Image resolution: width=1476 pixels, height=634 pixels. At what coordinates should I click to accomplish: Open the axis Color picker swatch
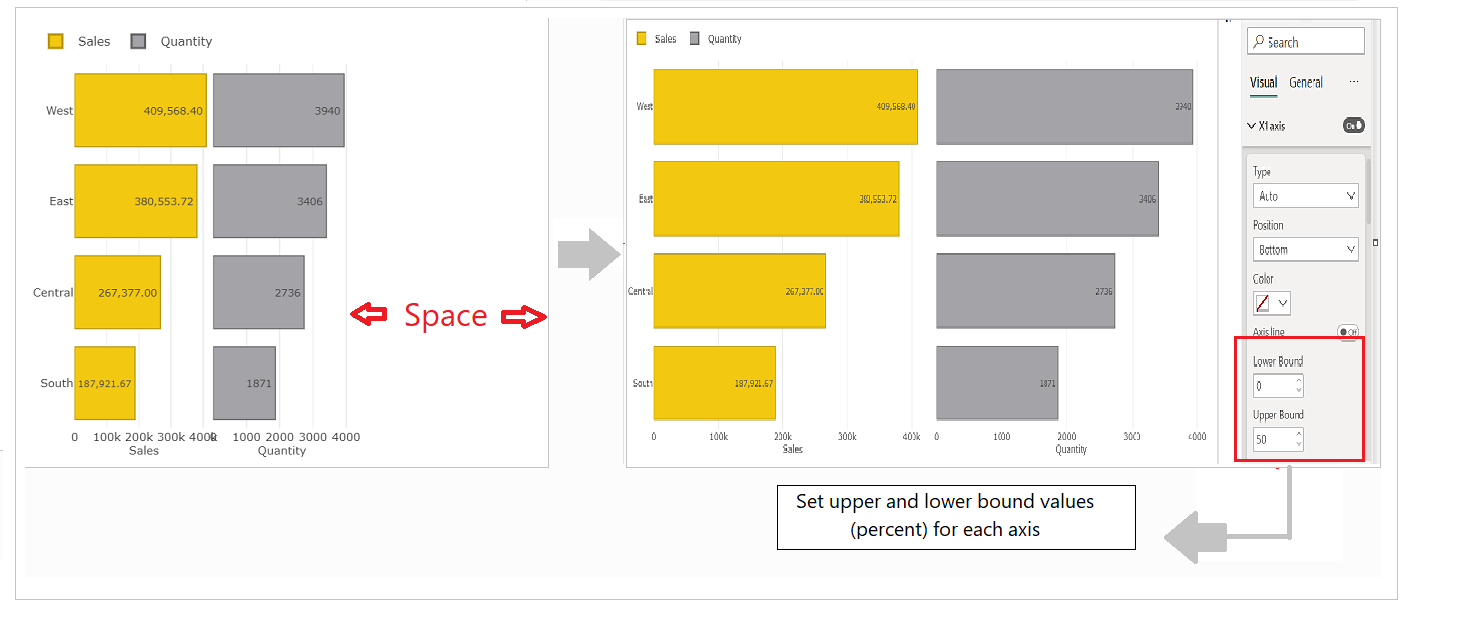[1272, 303]
